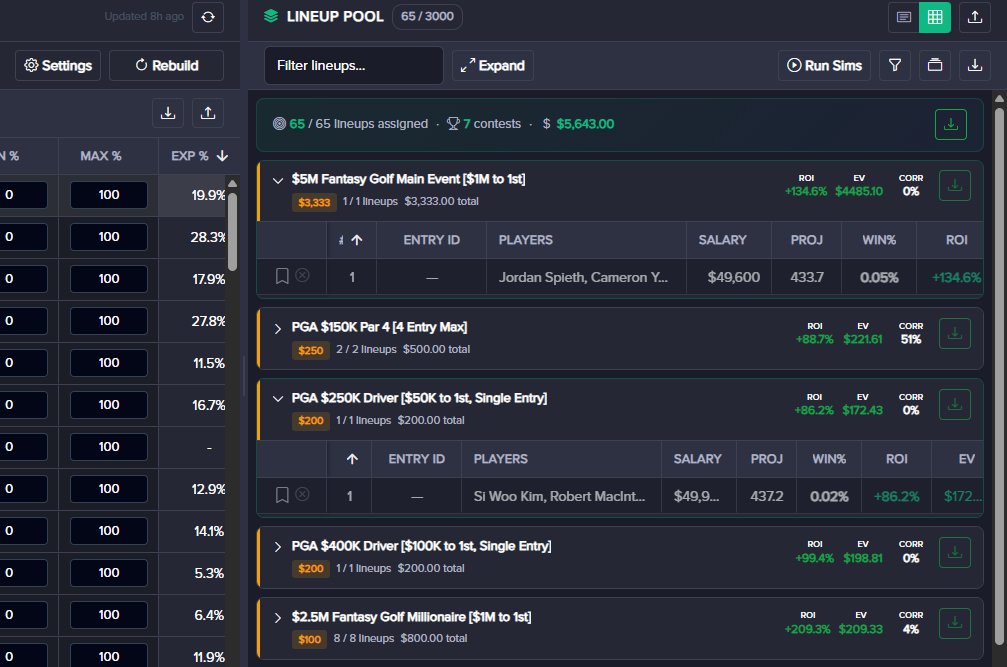
Task: Run Sims on the lineup pool
Action: 825,65
